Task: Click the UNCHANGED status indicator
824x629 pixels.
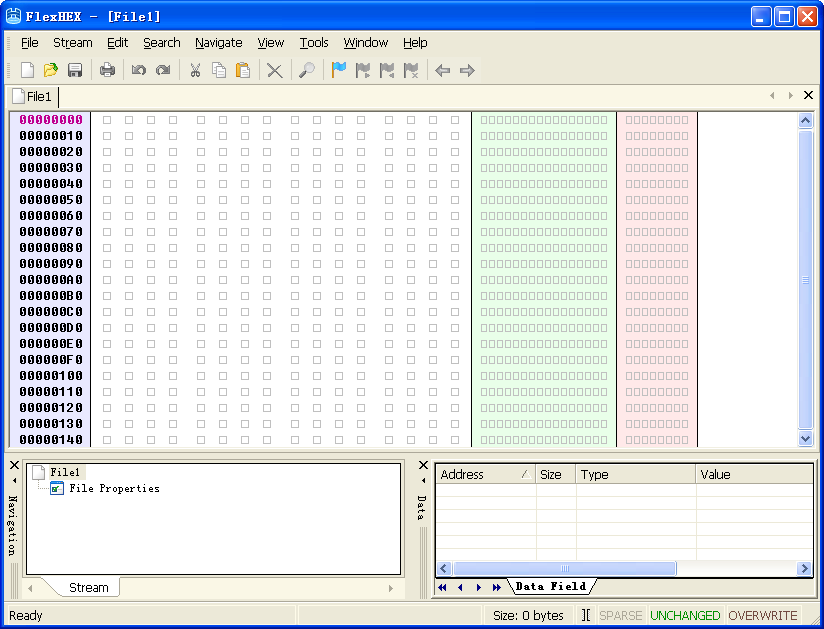Action: pyautogui.click(x=685, y=615)
